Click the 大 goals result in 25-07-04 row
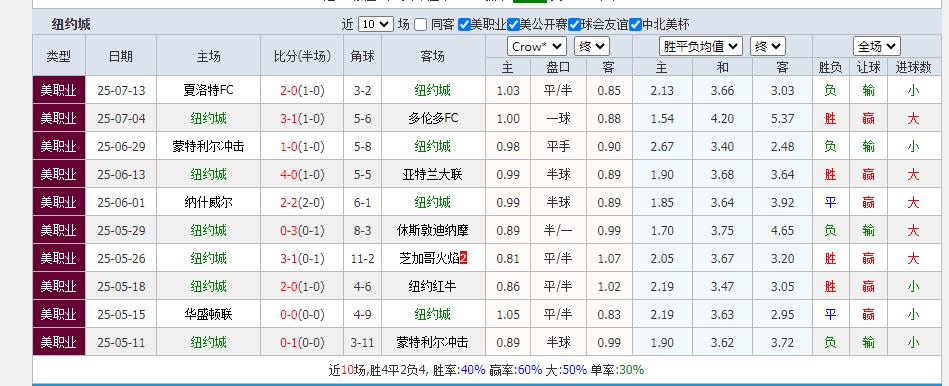The height and width of the screenshot is (386, 949). coord(913,119)
